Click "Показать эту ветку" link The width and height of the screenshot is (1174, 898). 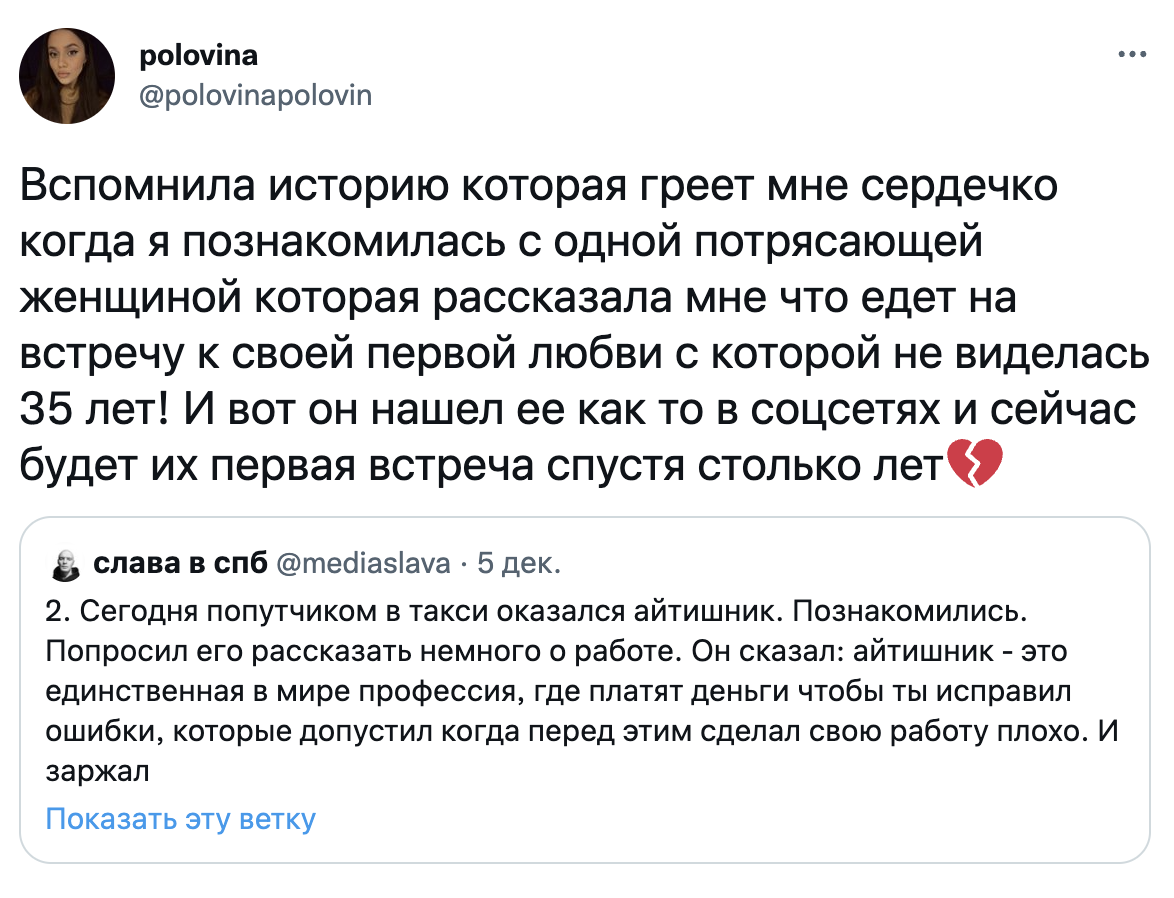pyautogui.click(x=181, y=820)
